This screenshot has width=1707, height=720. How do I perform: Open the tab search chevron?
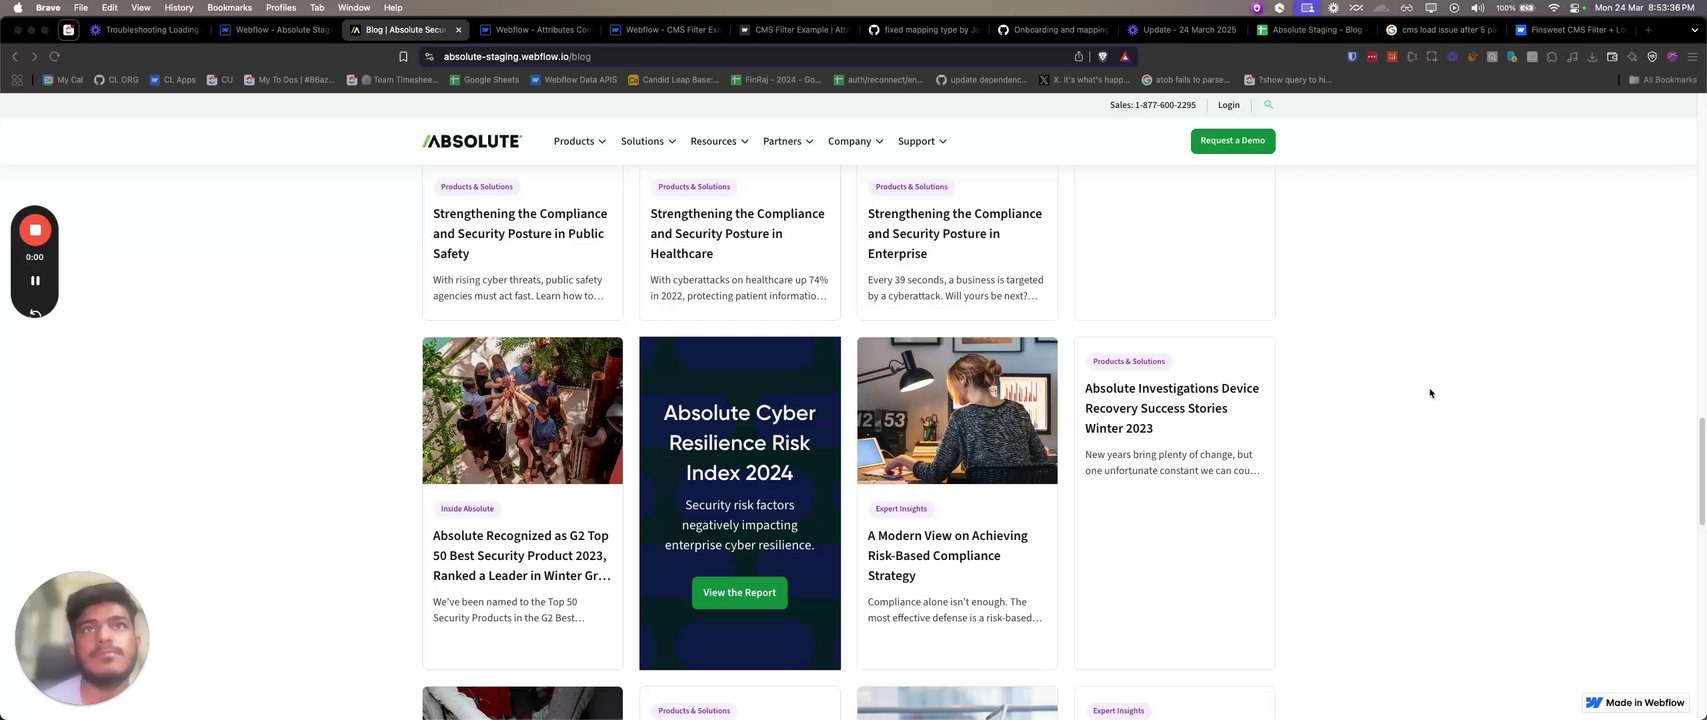(x=1693, y=30)
